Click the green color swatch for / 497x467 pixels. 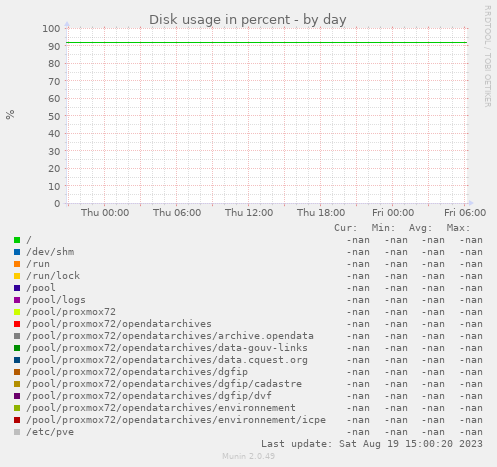[x=17, y=240]
